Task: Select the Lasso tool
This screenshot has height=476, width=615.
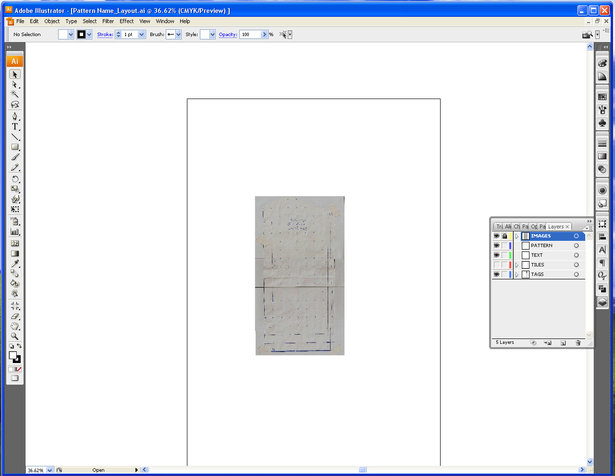Action: point(15,104)
